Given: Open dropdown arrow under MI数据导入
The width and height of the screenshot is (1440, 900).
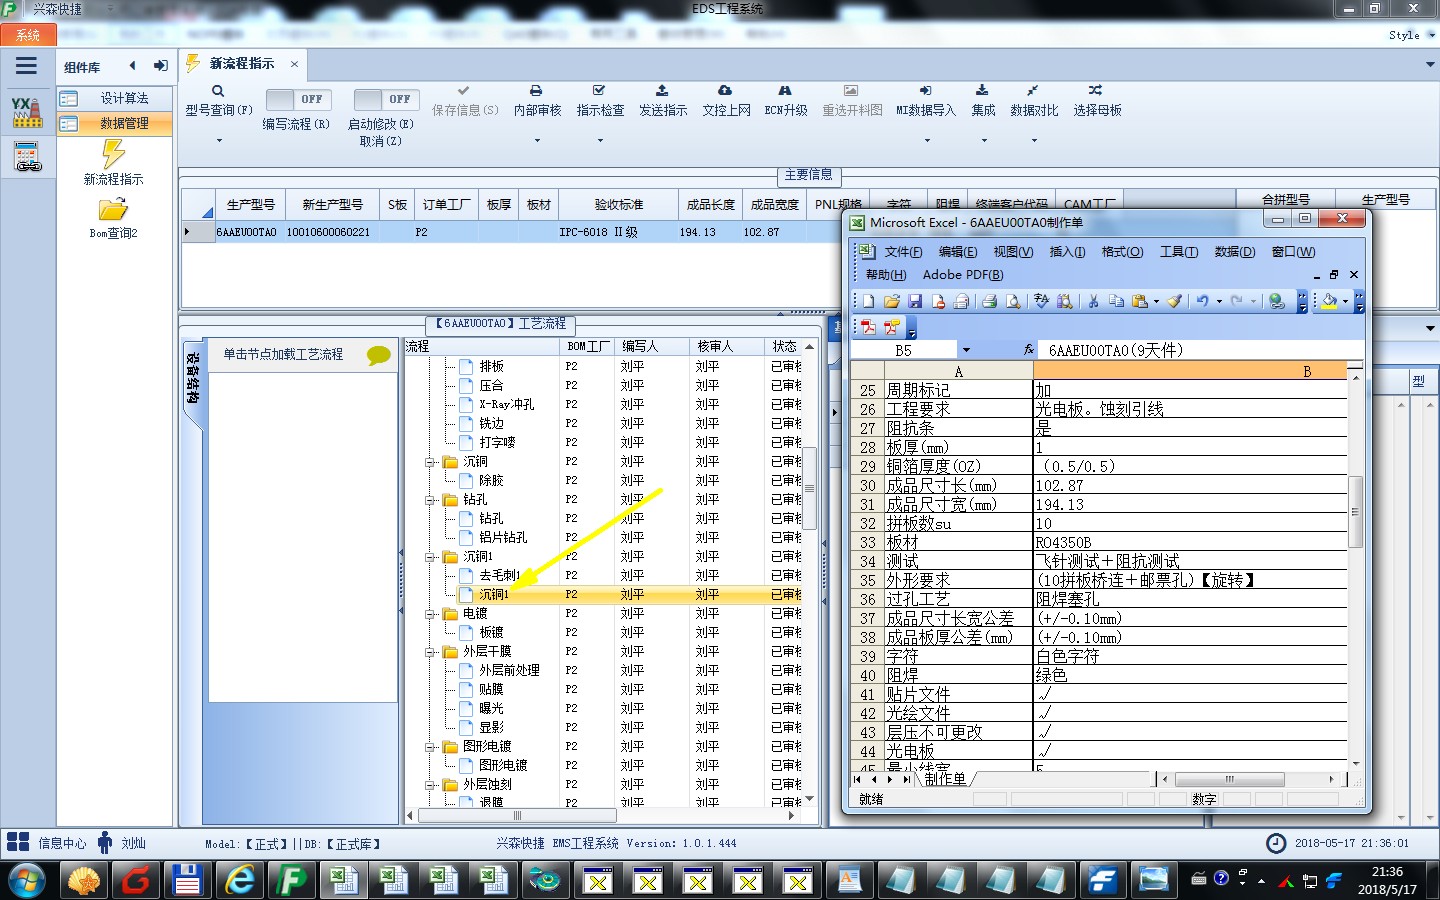Looking at the screenshot, I should pos(927,141).
